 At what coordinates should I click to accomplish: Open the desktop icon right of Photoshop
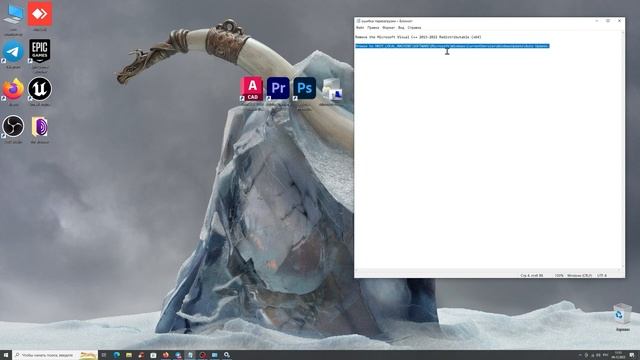pos(331,91)
